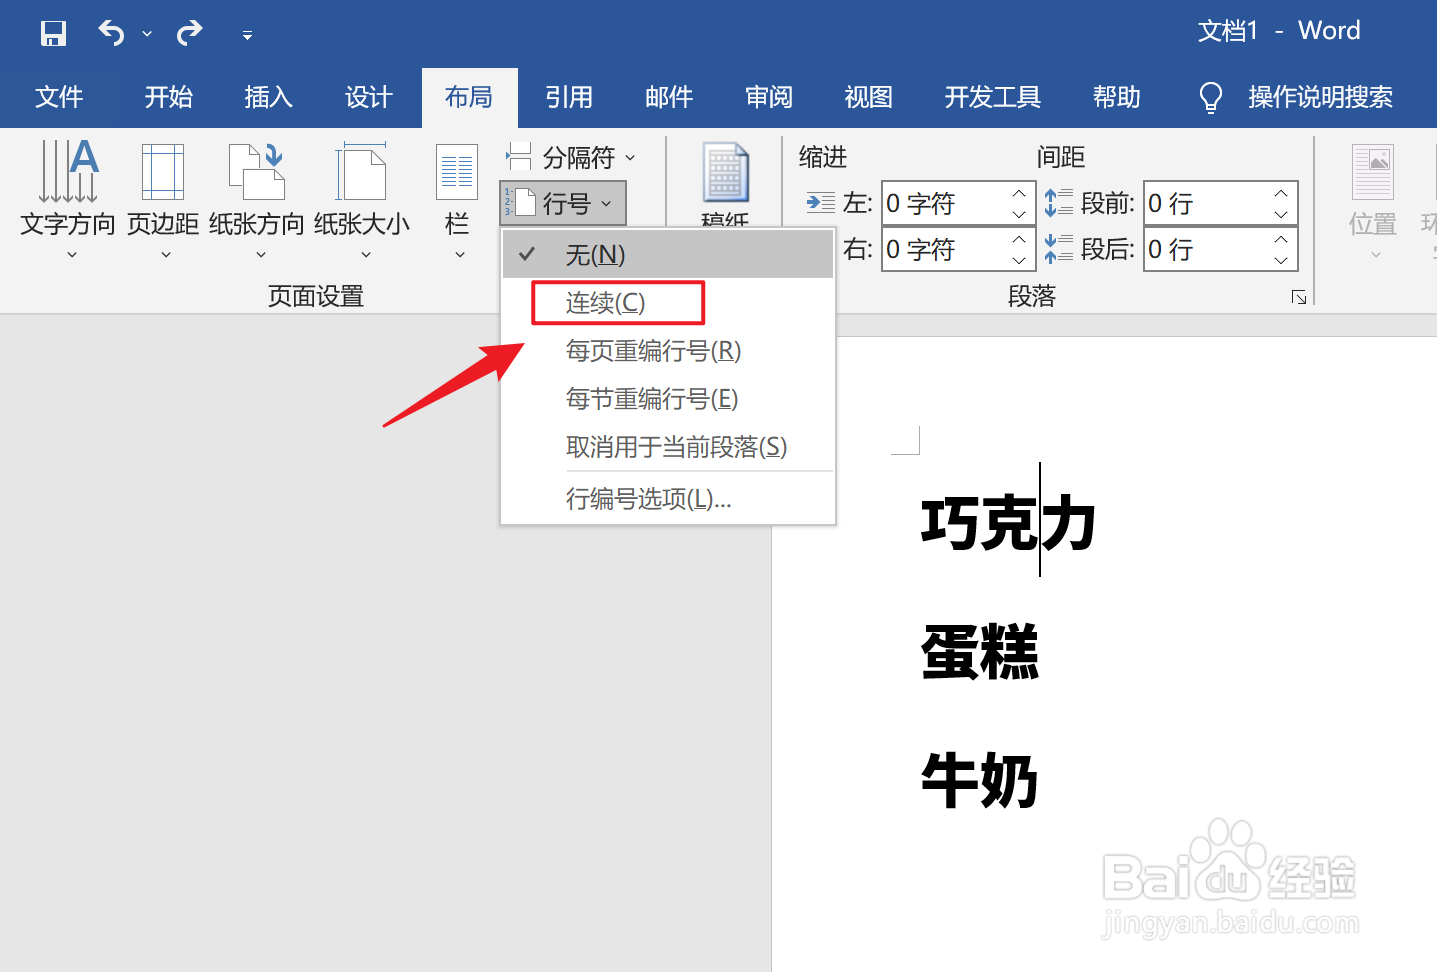The image size is (1437, 972).
Task: Click the text 巧克力 in document
Action: click(x=1008, y=522)
